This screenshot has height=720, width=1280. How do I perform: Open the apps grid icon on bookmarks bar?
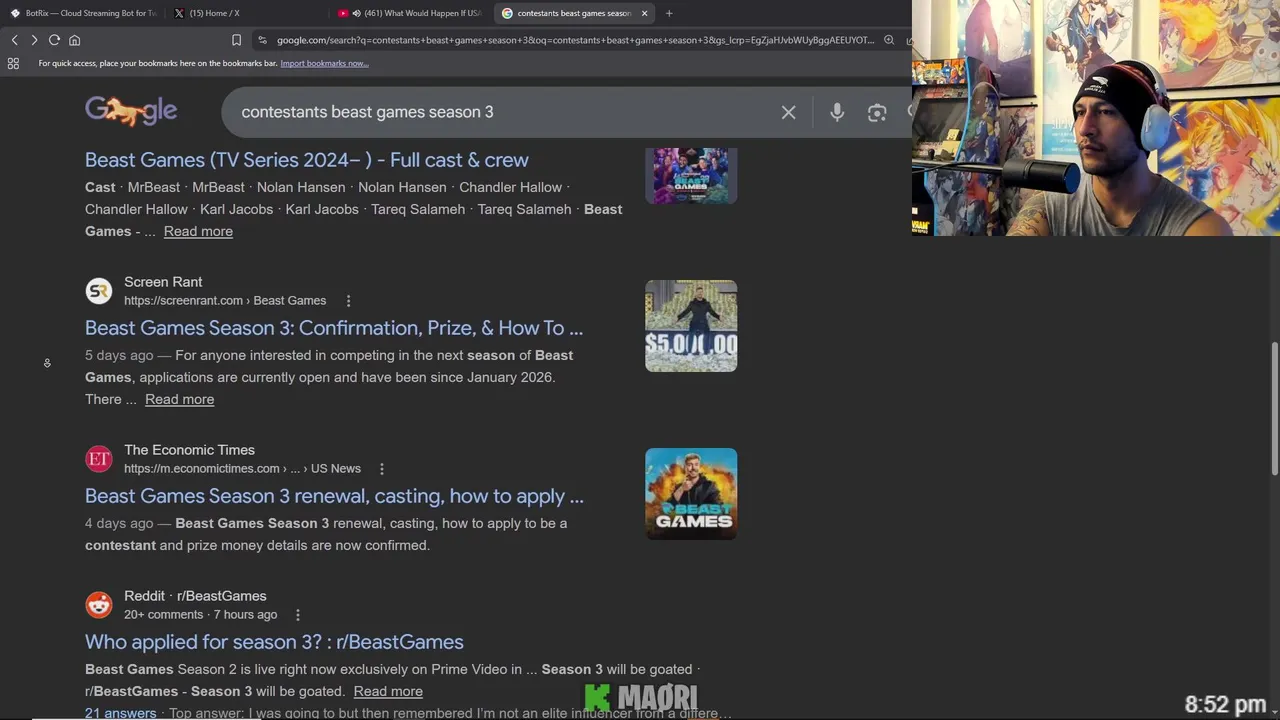pos(13,63)
